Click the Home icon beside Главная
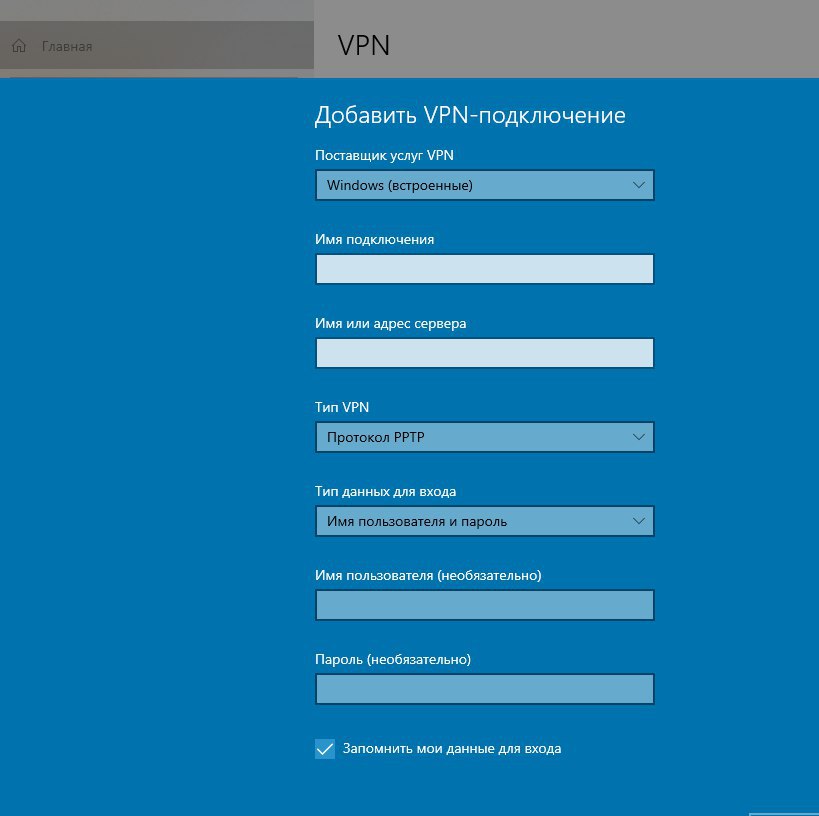 click(19, 46)
